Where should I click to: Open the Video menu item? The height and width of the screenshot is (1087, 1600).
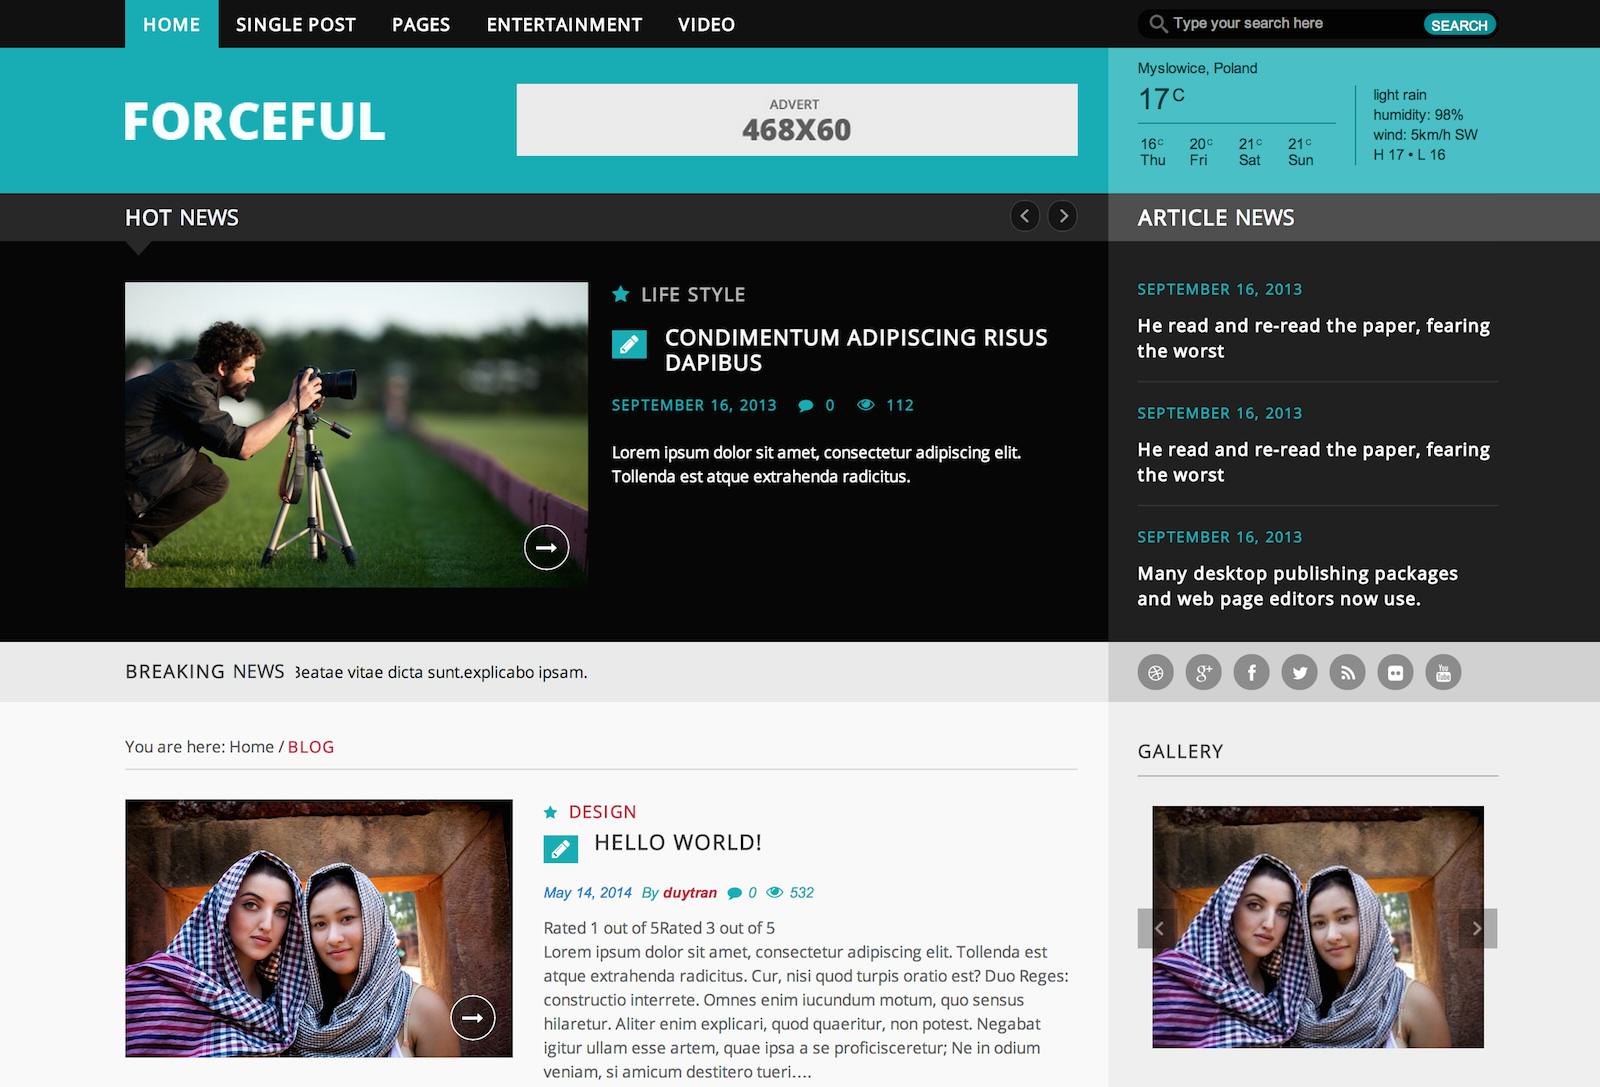[x=706, y=24]
